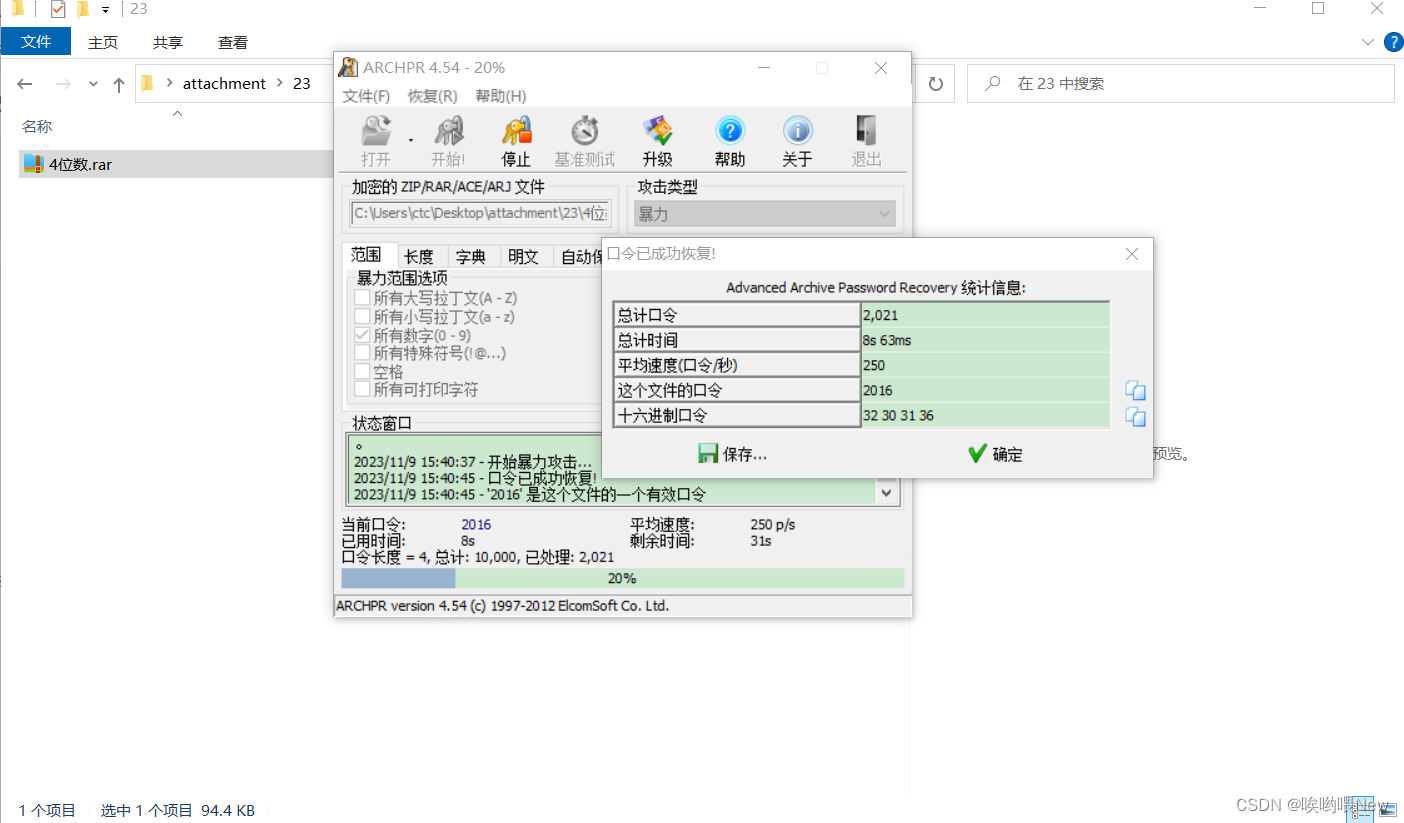1404x823 pixels.
Task: Click the 20% progress bar
Action: click(x=622, y=578)
